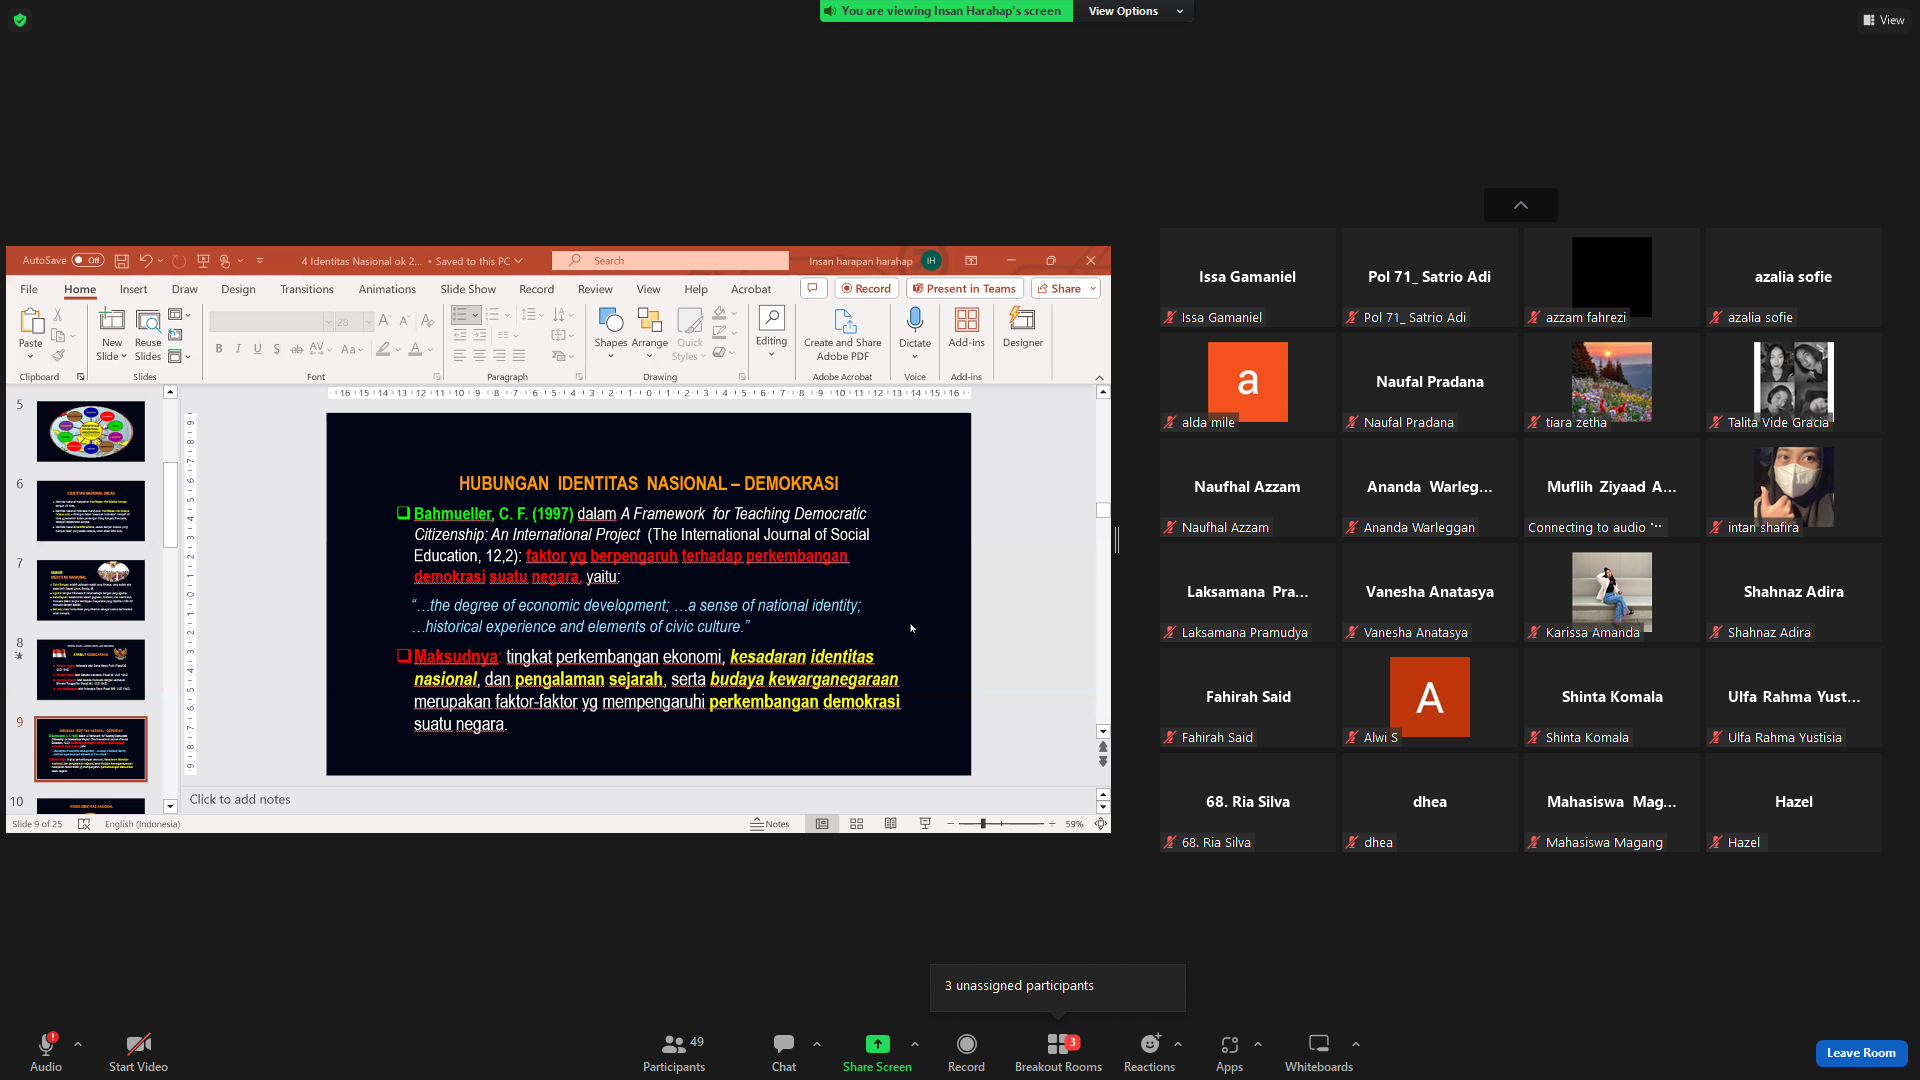The width and height of the screenshot is (1920, 1080).
Task: Click Create and Share Adobe PDF
Action: tap(843, 334)
